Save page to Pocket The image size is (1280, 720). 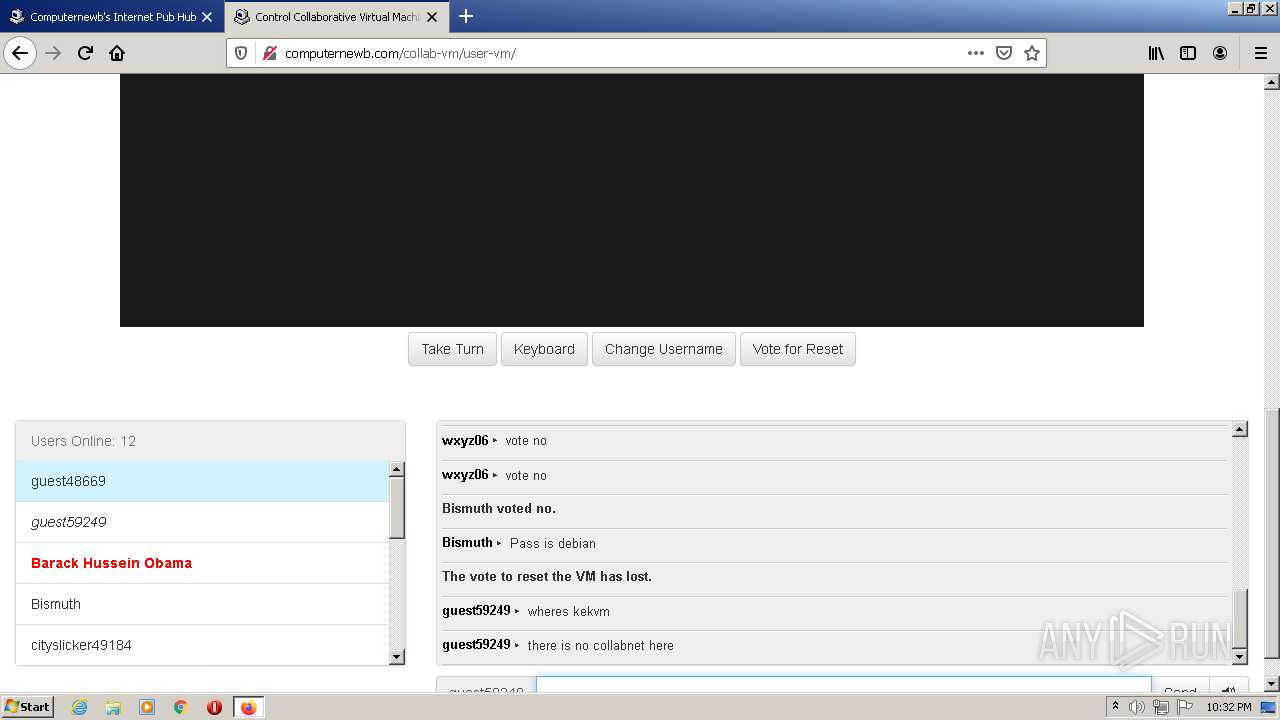[1004, 53]
